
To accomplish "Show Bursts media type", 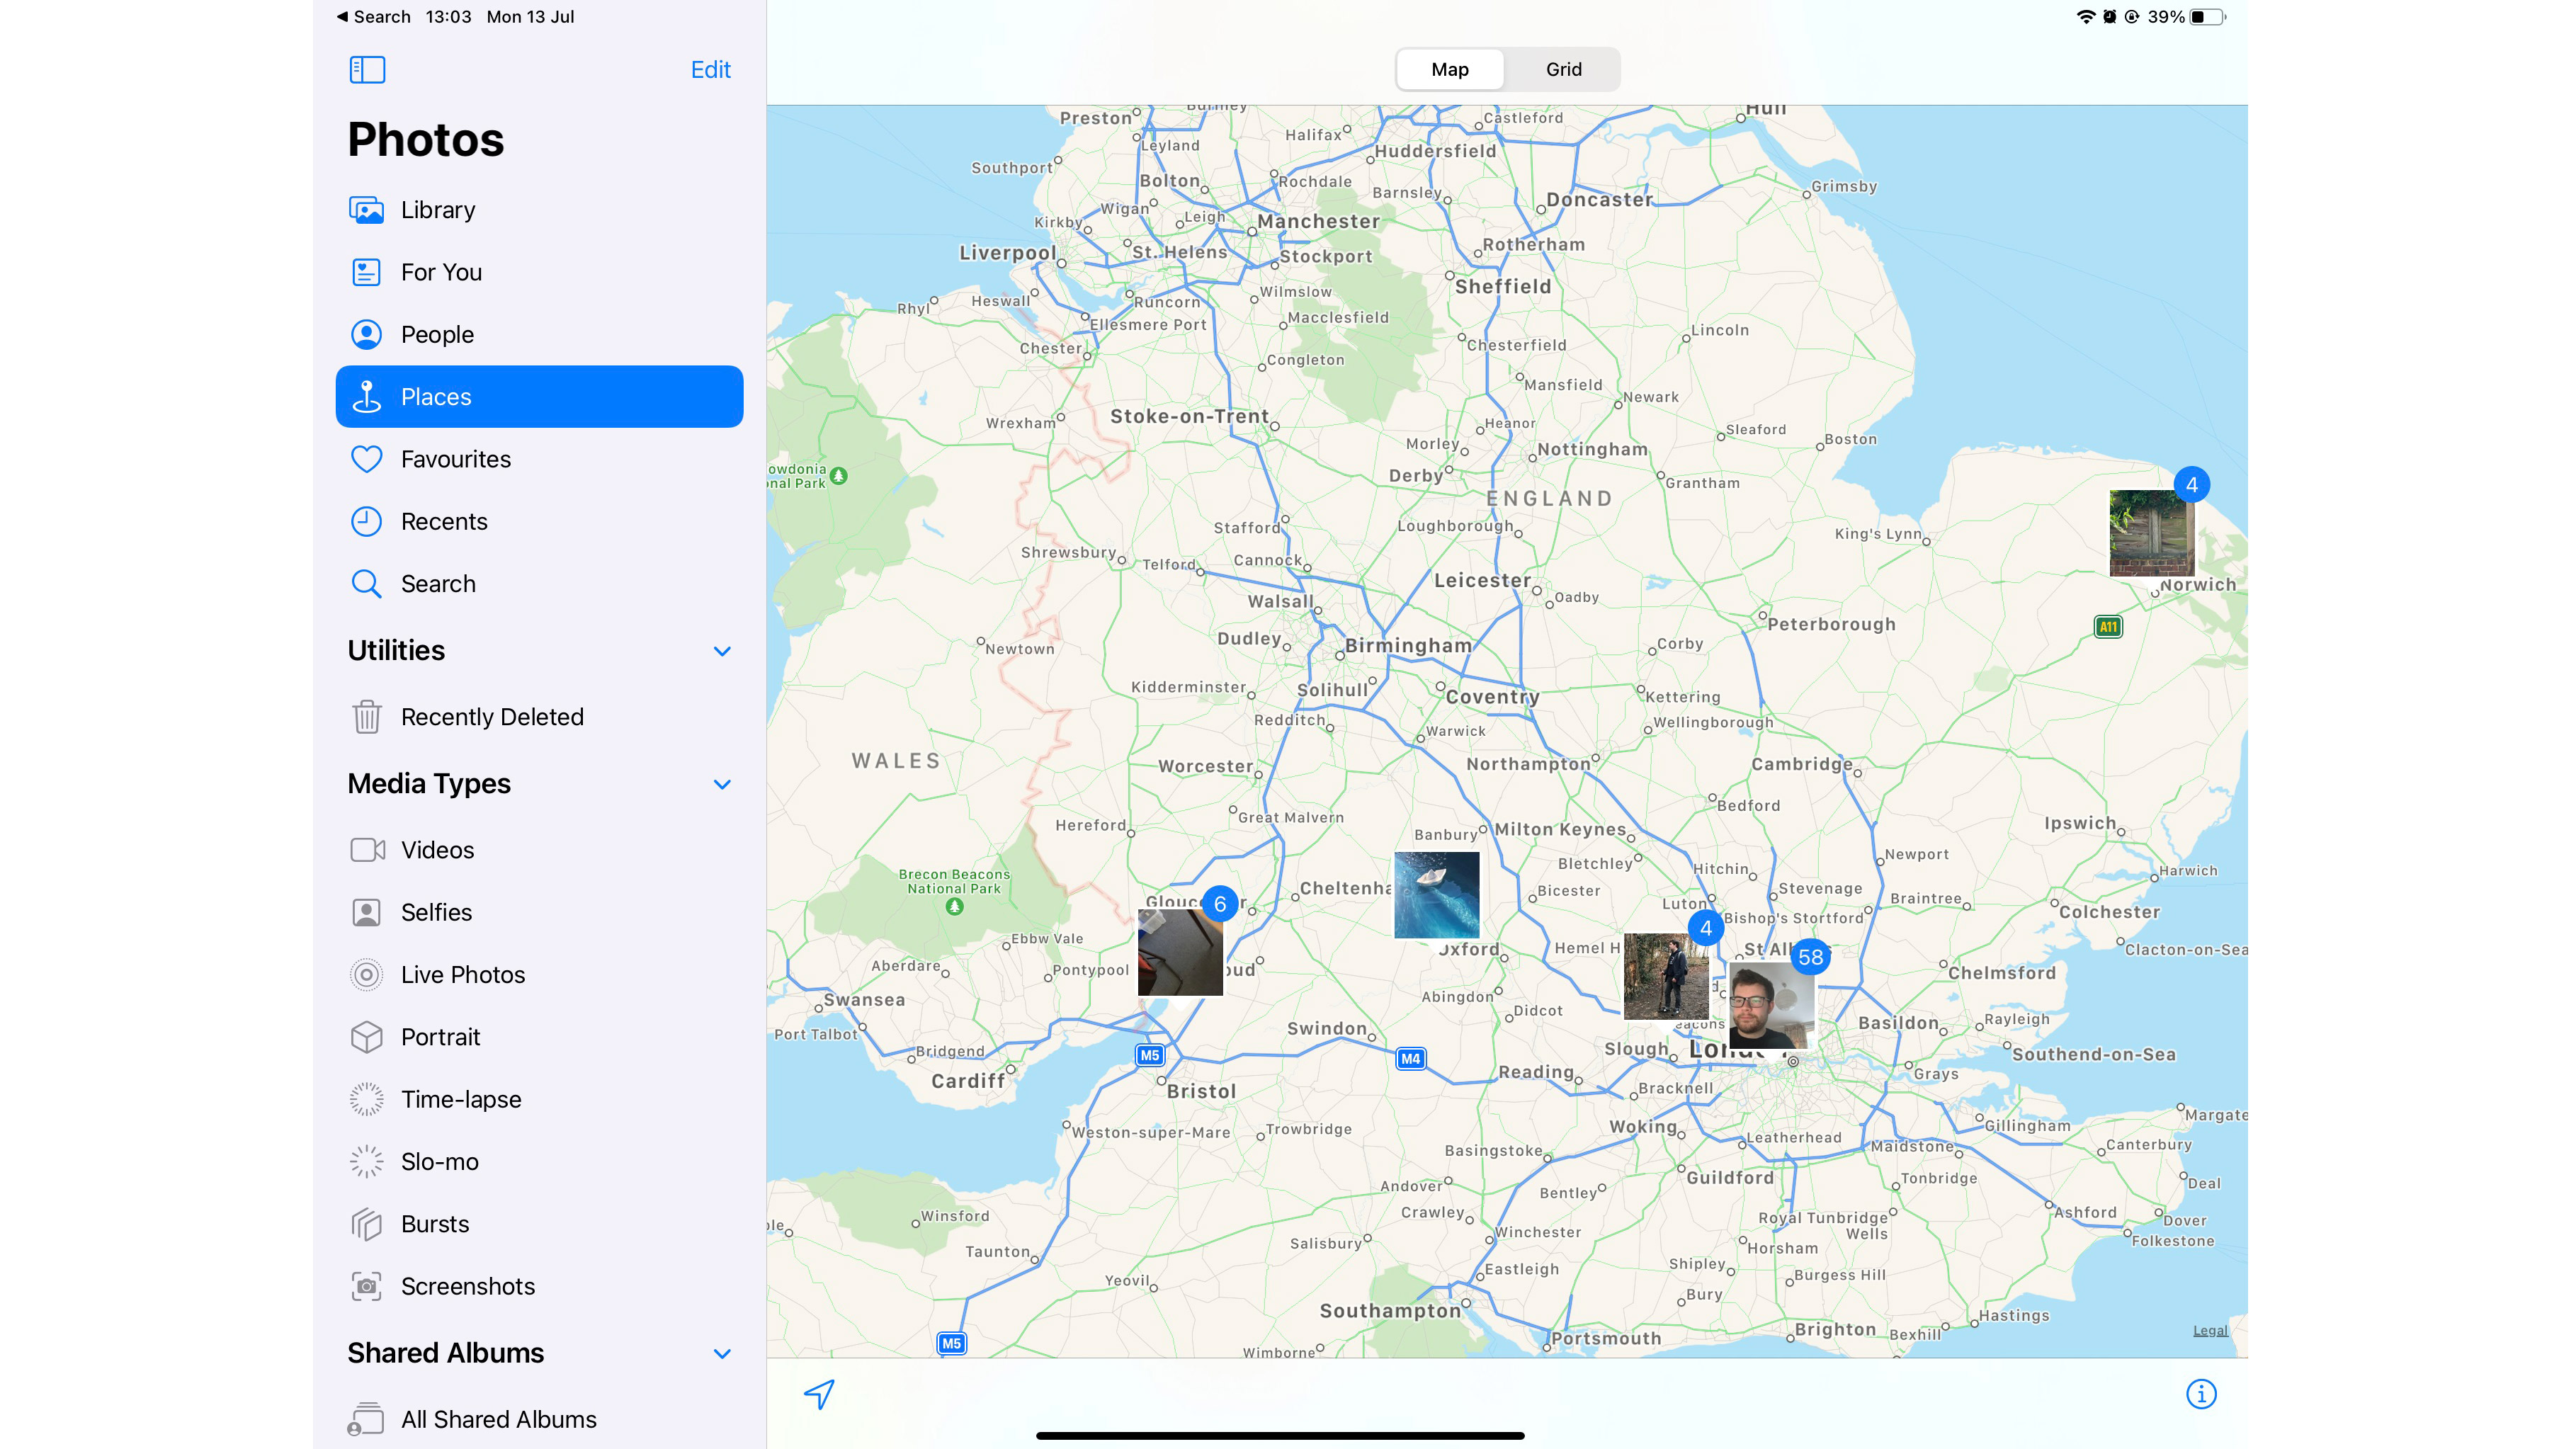I will click(x=539, y=1224).
